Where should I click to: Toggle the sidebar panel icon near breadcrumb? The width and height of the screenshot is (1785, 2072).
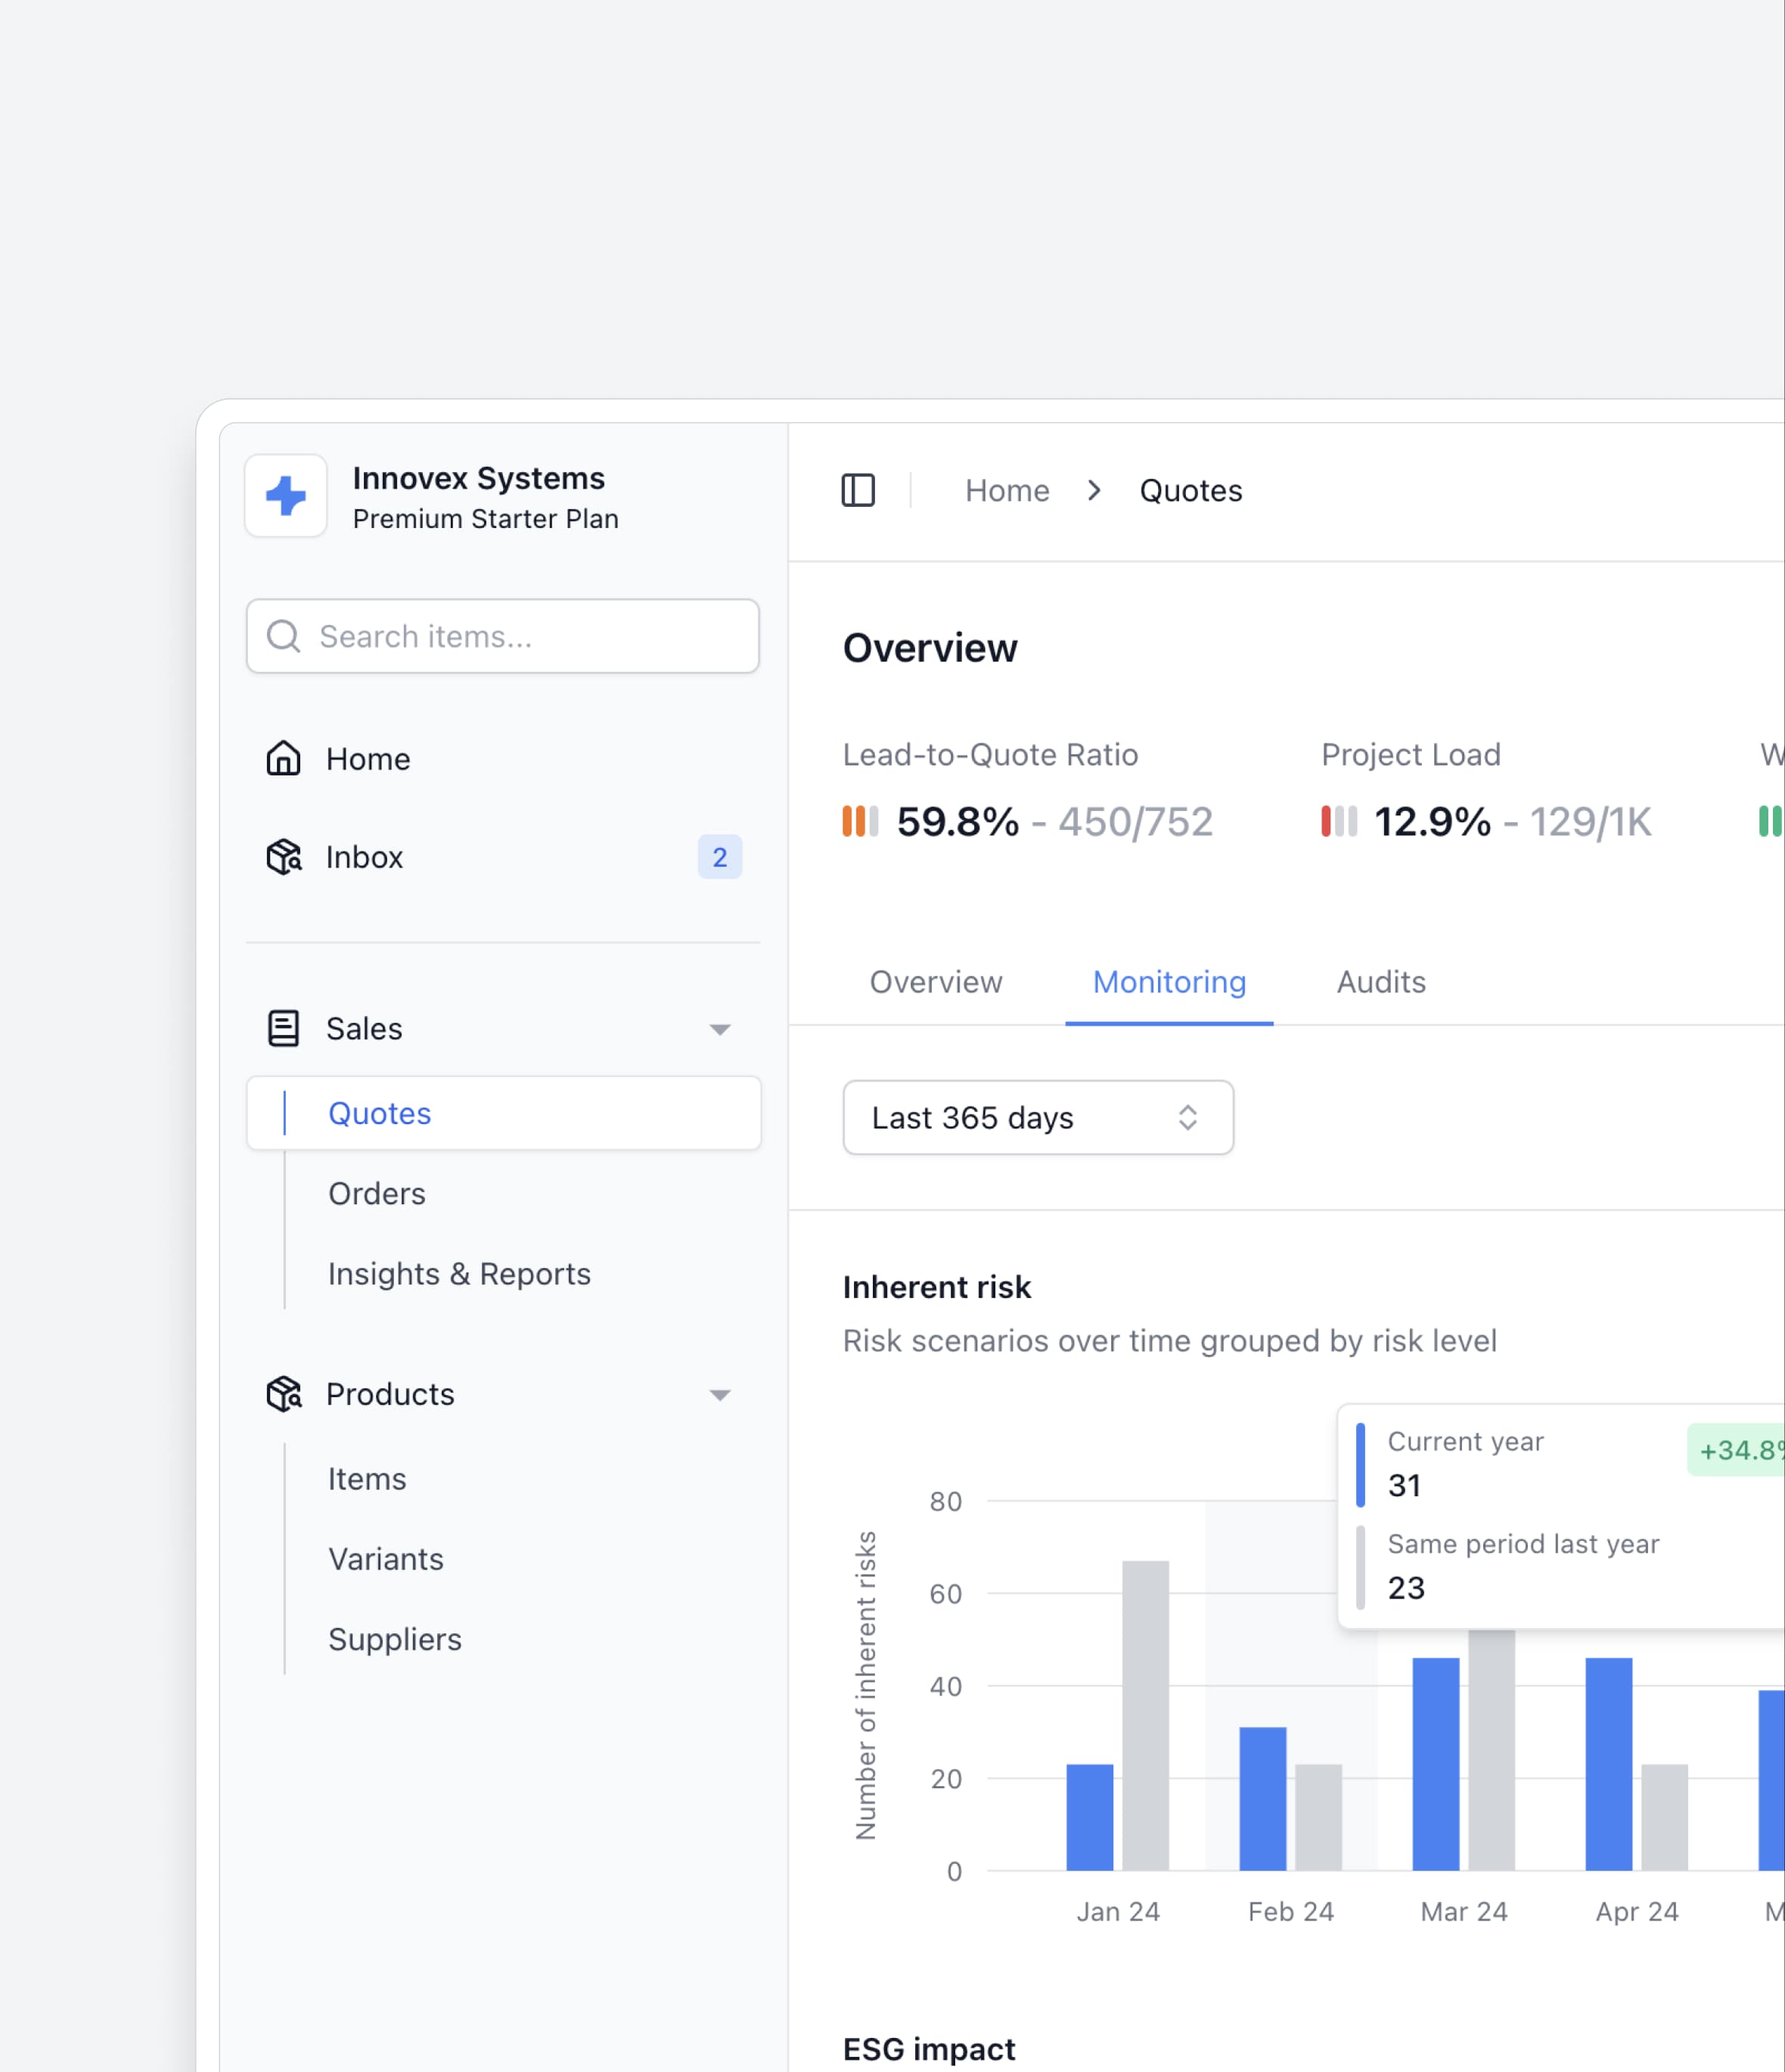[x=859, y=490]
